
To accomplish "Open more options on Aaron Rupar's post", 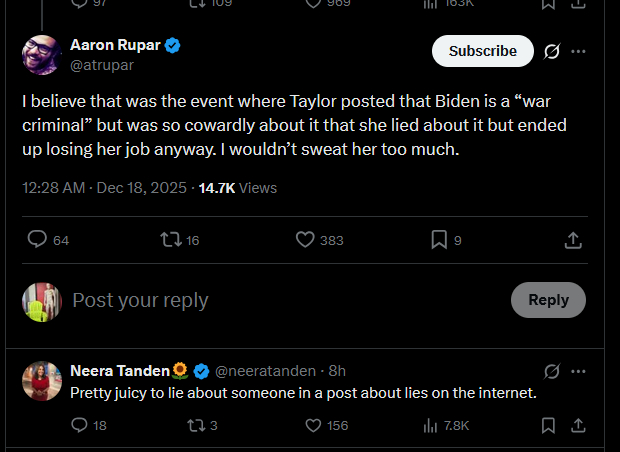I will click(578, 51).
